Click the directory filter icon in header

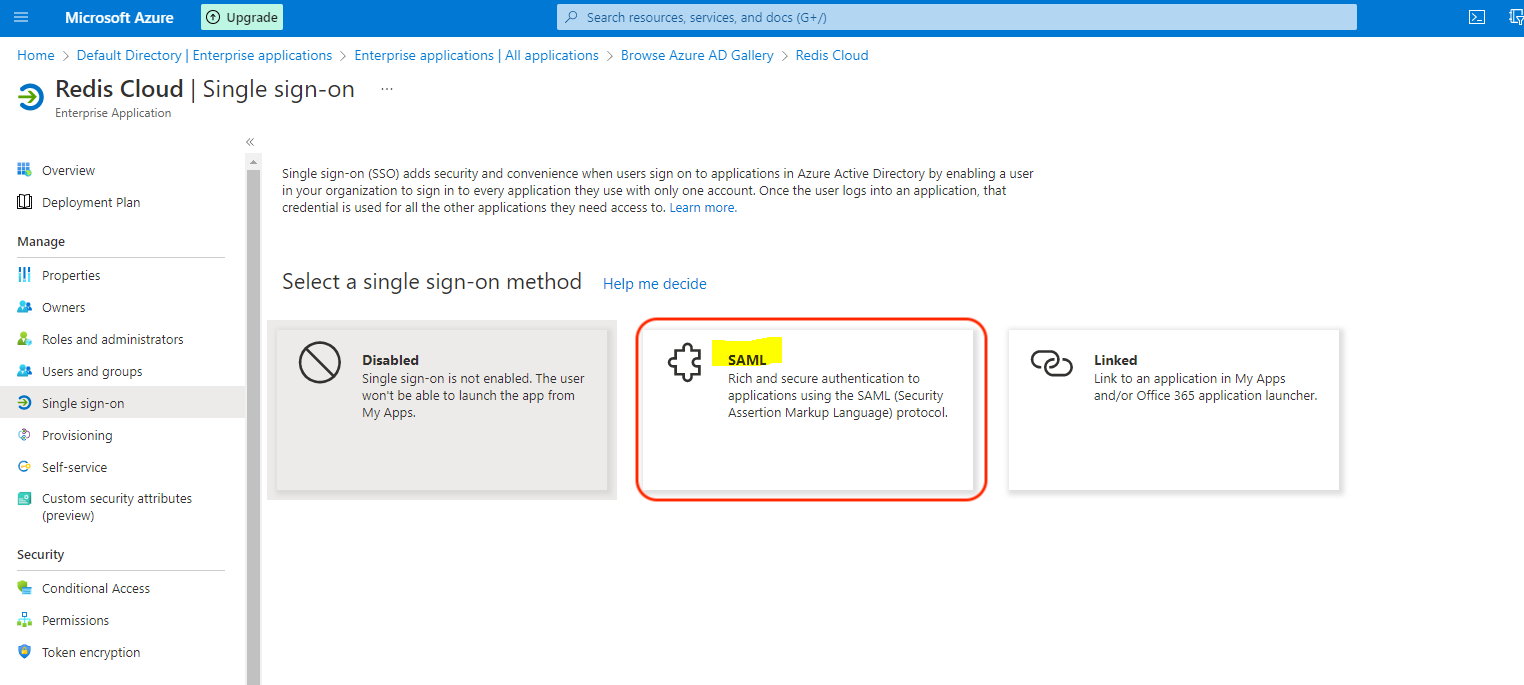[x=1514, y=17]
